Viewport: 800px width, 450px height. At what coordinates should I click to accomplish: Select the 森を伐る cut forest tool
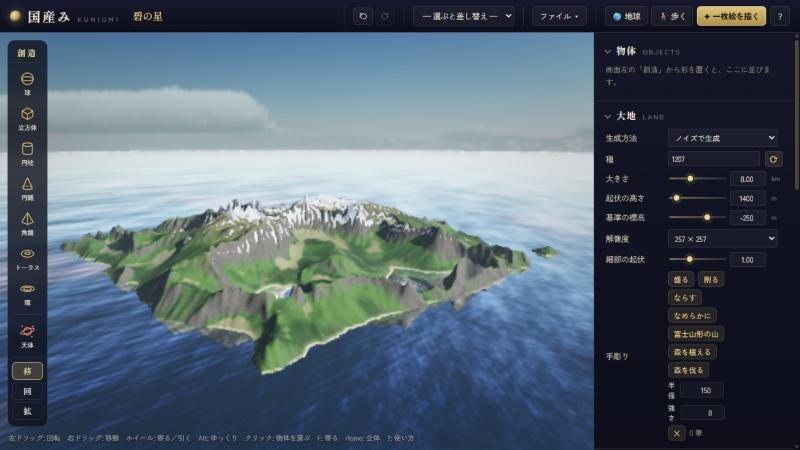coord(688,370)
